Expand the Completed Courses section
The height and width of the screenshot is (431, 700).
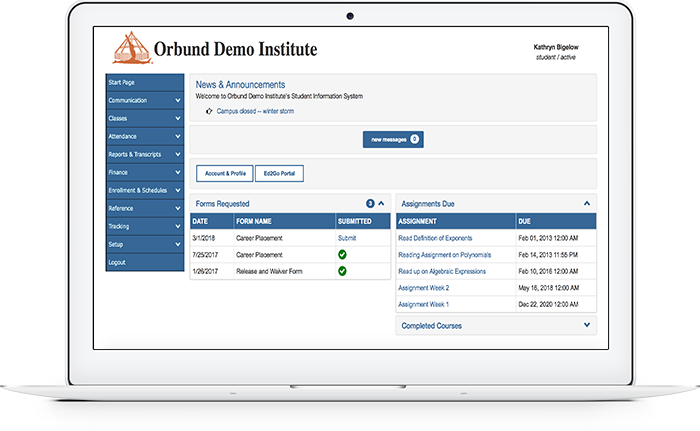(586, 325)
